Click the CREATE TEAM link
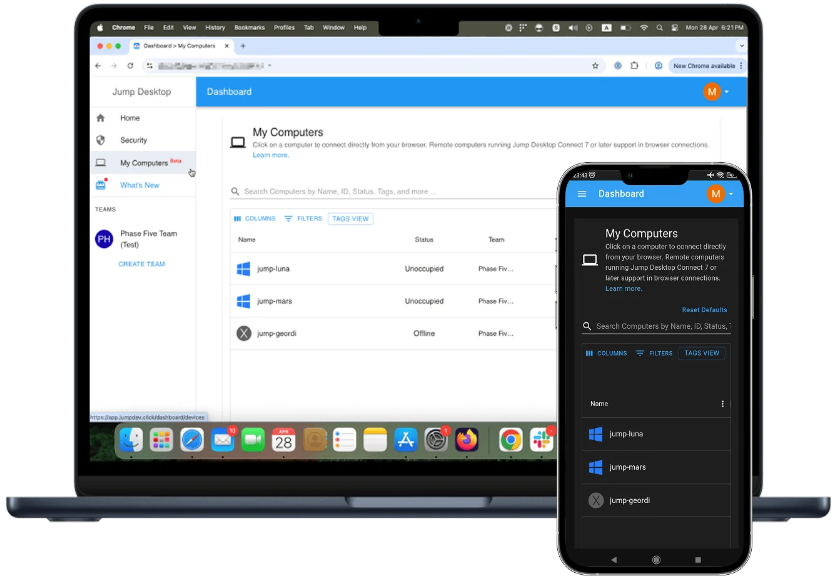Screen dimensions: 836x584 tap(141, 264)
